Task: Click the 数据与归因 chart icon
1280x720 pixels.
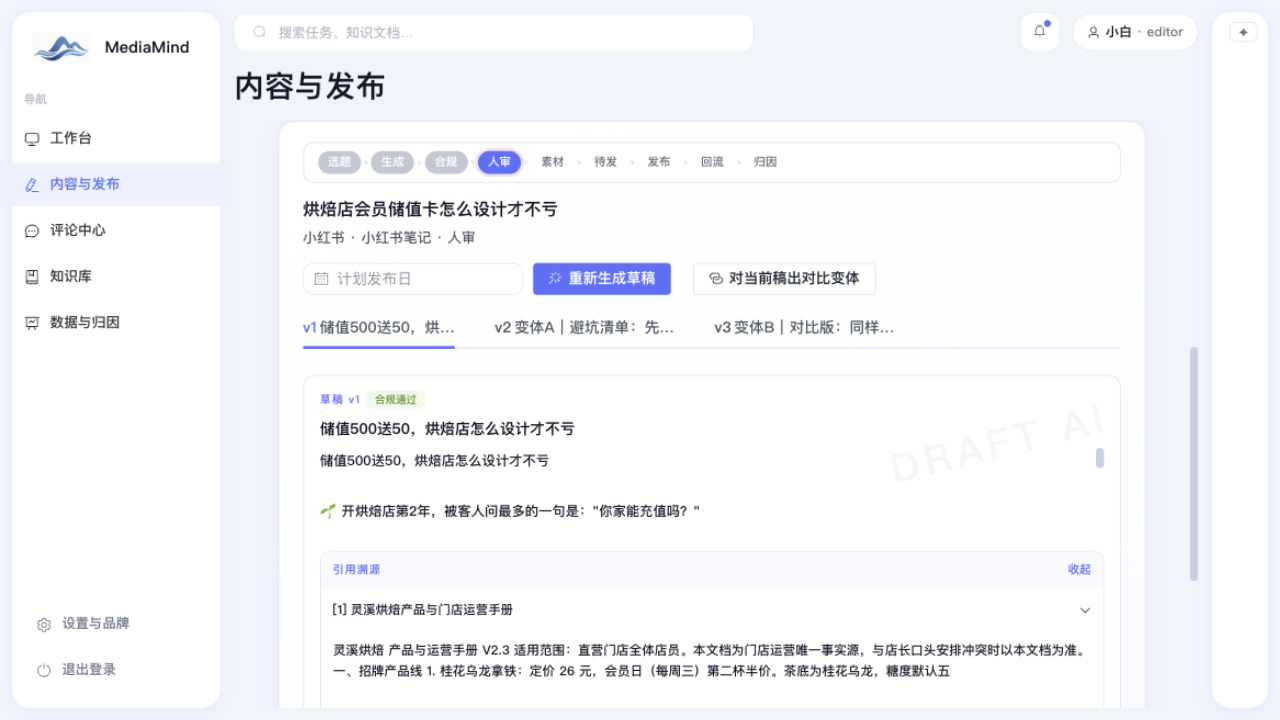Action: [32, 323]
